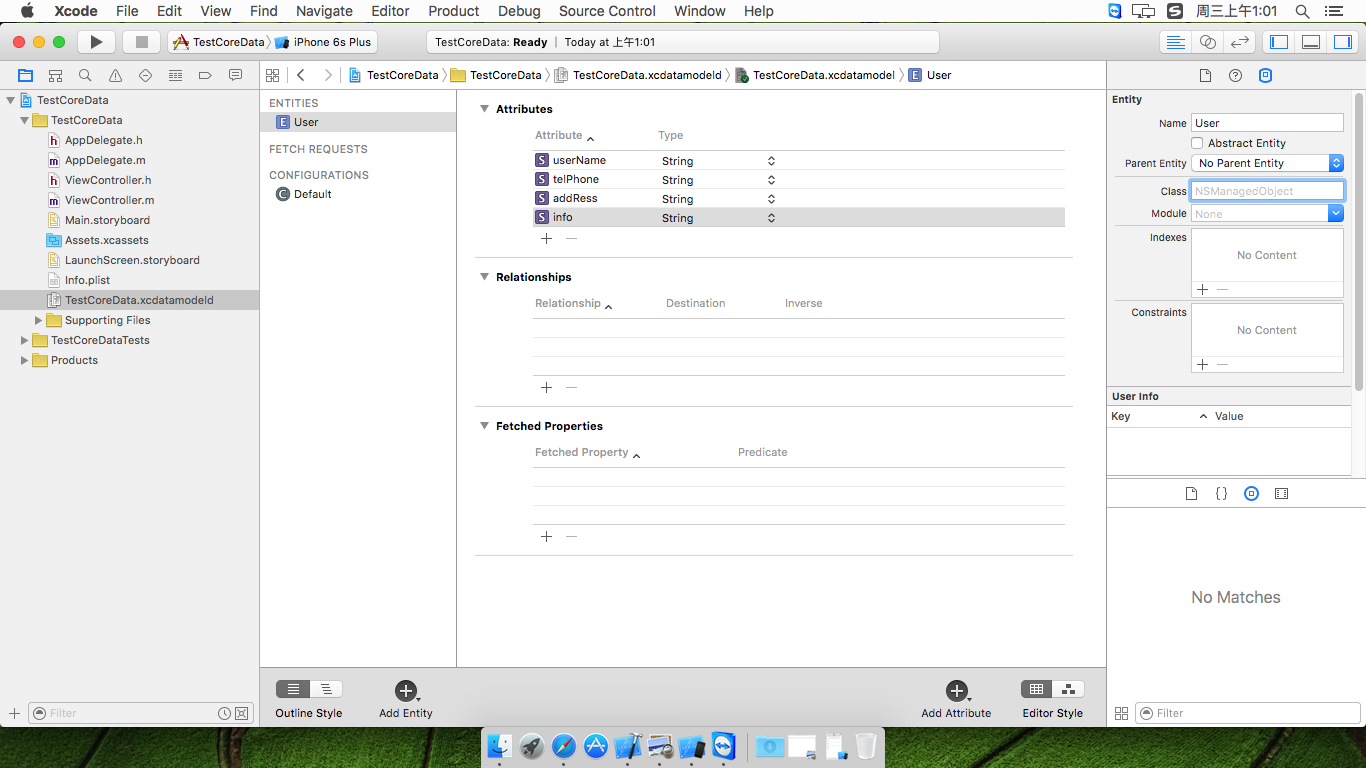Open the Test navigator
This screenshot has width=1366, height=768.
coord(145,75)
